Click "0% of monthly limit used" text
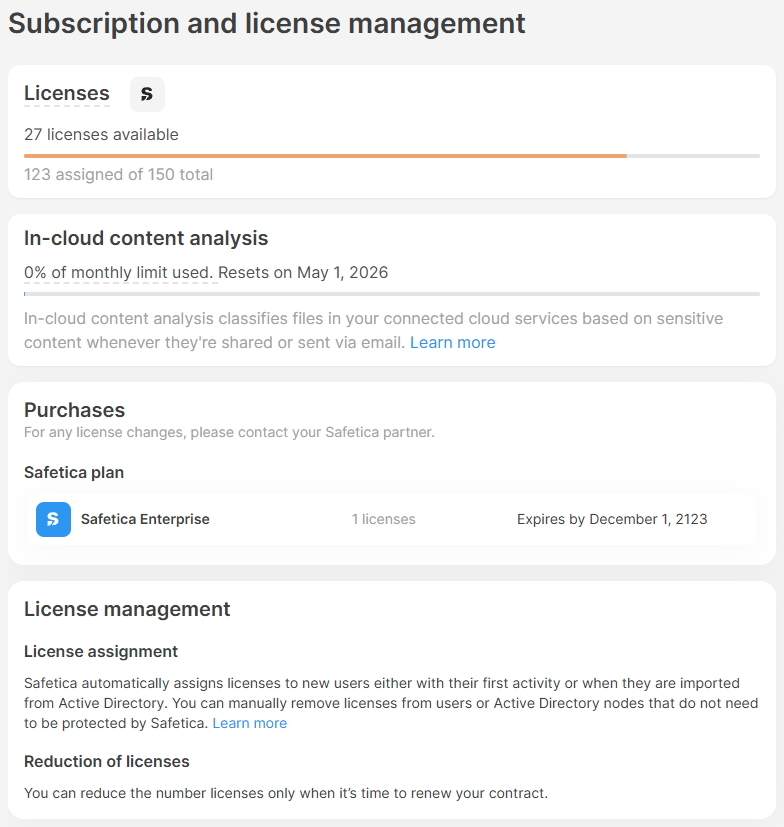 [x=118, y=272]
